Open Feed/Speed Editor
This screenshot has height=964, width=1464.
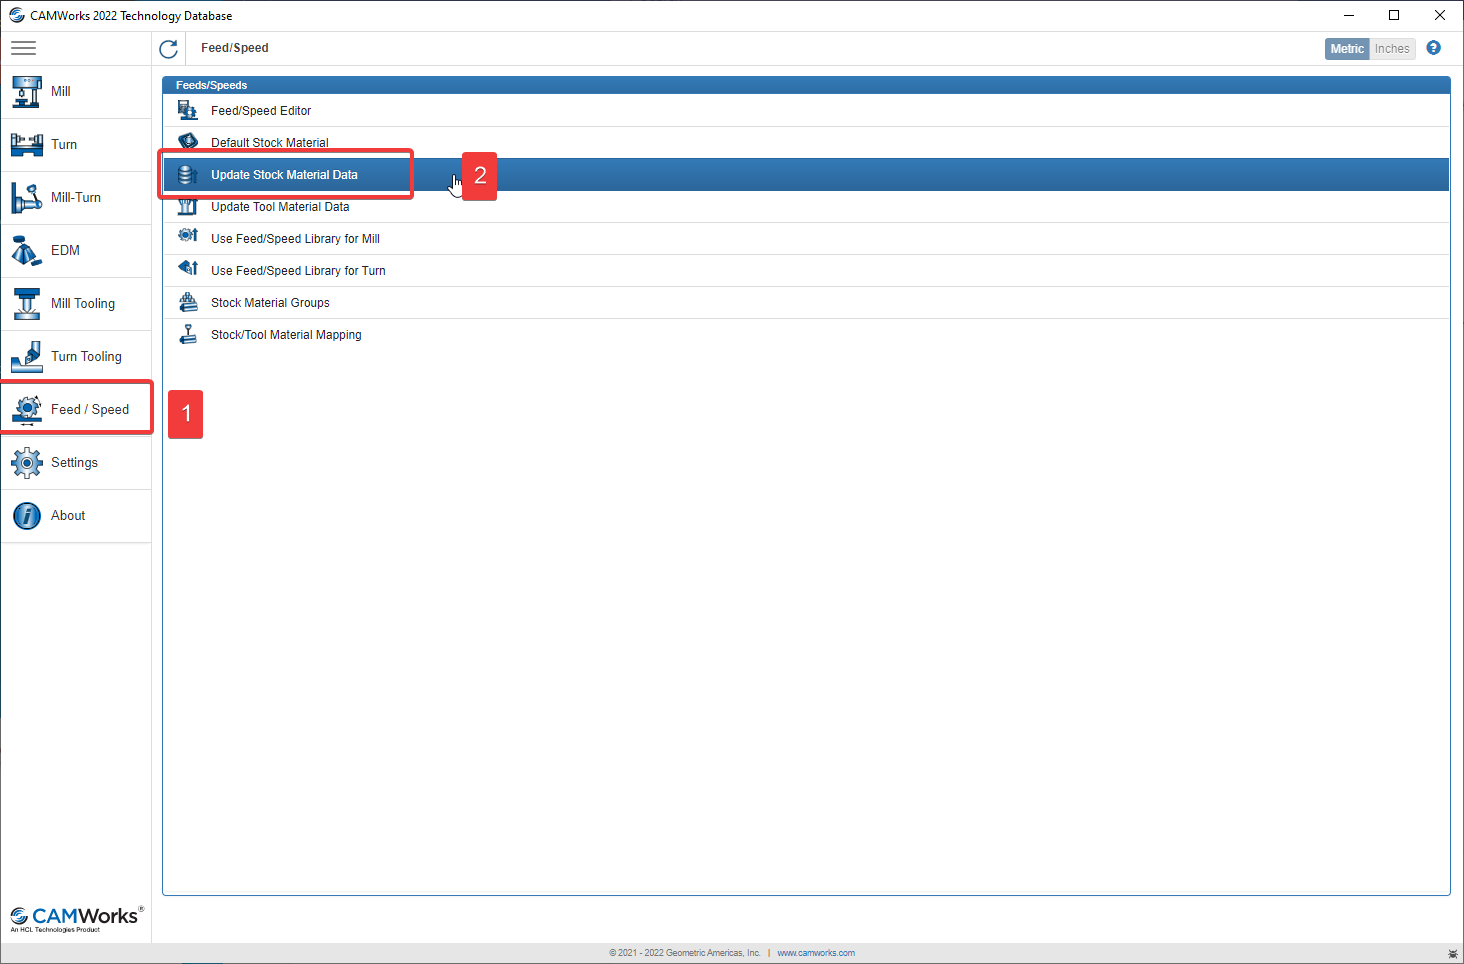(806, 111)
